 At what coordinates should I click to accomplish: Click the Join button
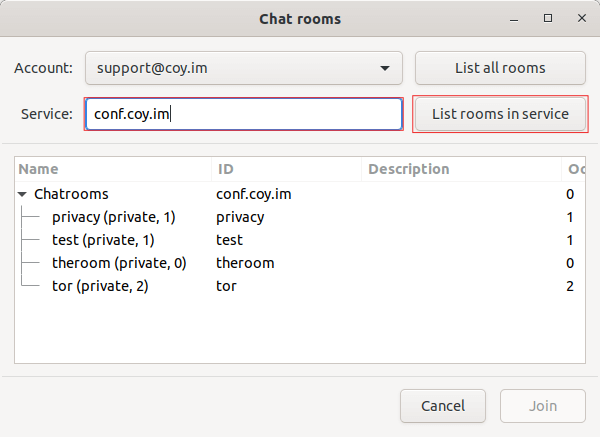pos(543,406)
